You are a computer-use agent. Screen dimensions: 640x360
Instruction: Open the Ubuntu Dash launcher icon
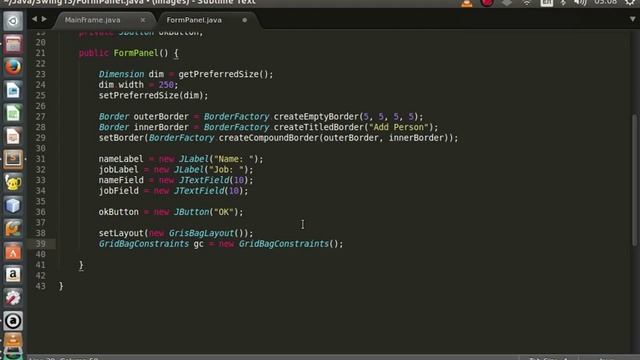pyautogui.click(x=13, y=21)
